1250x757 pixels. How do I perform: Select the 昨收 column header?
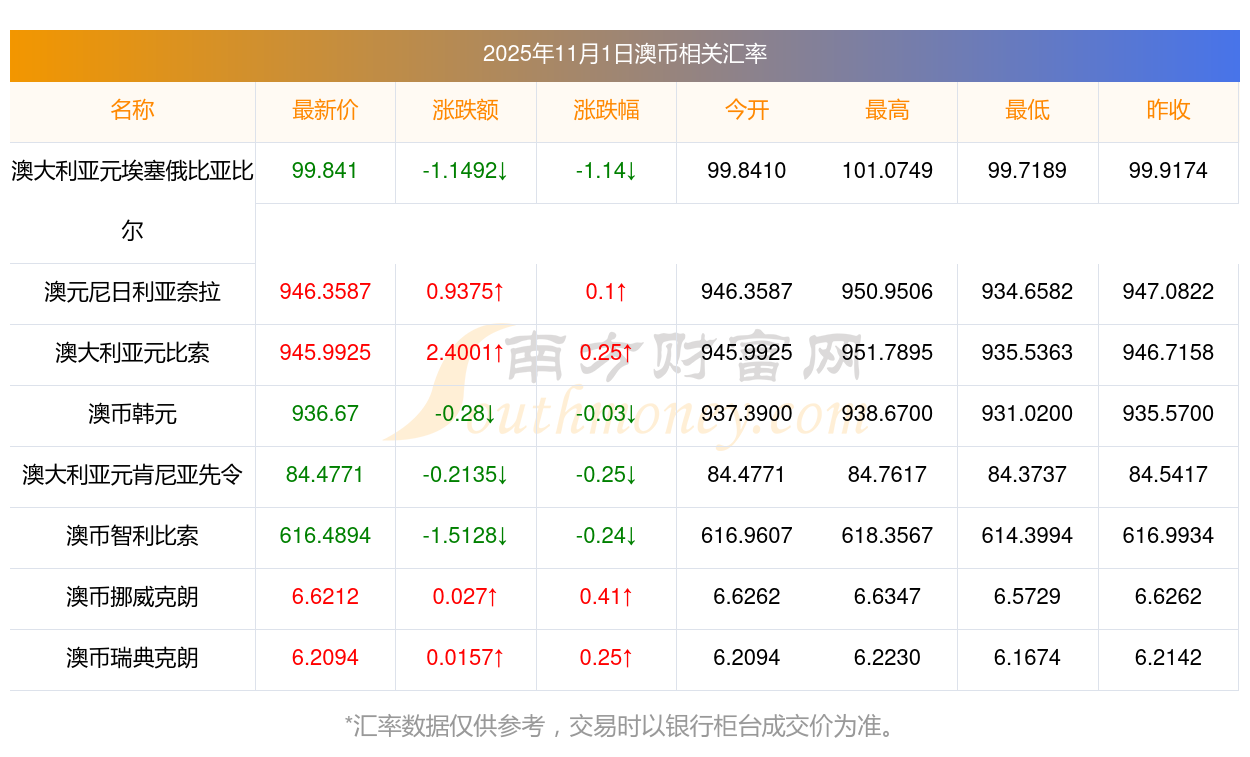click(1168, 110)
